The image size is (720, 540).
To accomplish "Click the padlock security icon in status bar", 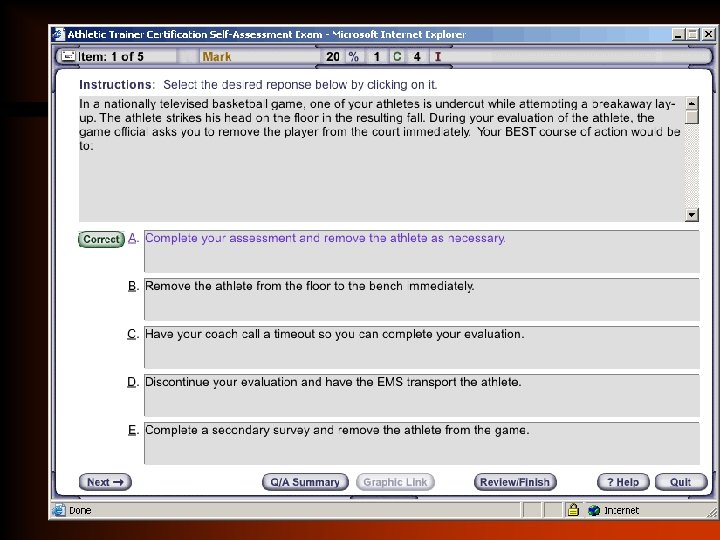I will 573,510.
